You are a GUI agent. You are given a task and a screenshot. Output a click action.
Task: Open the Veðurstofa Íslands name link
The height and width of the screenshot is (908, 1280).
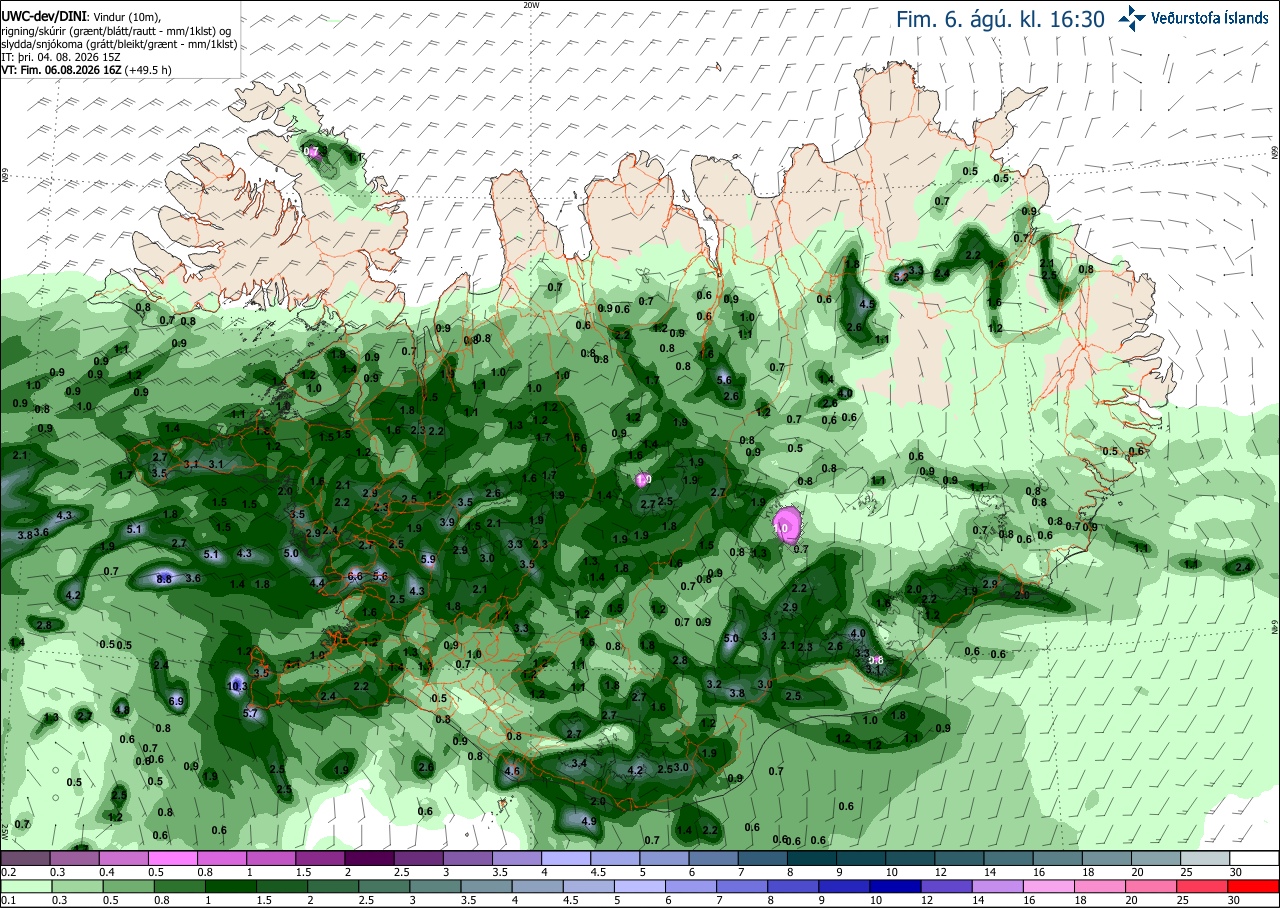(1210, 18)
